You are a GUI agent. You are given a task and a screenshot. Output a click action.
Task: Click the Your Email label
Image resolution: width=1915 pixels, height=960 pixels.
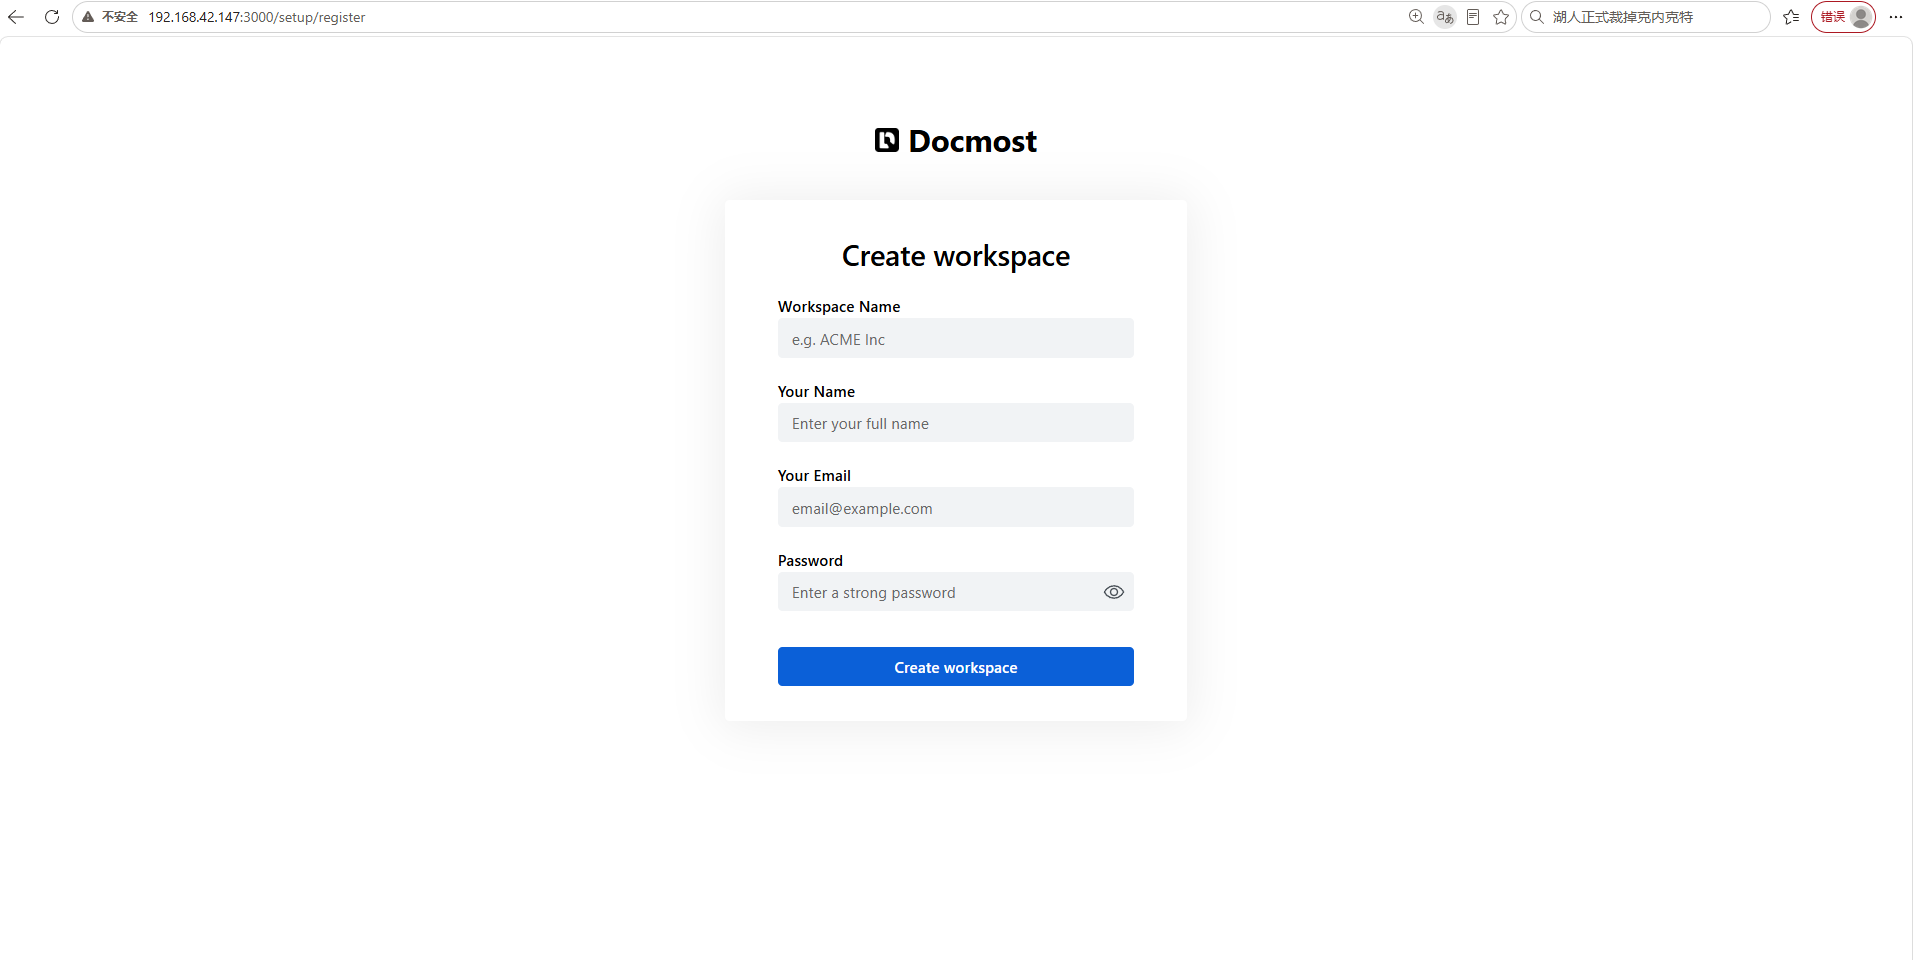click(814, 476)
